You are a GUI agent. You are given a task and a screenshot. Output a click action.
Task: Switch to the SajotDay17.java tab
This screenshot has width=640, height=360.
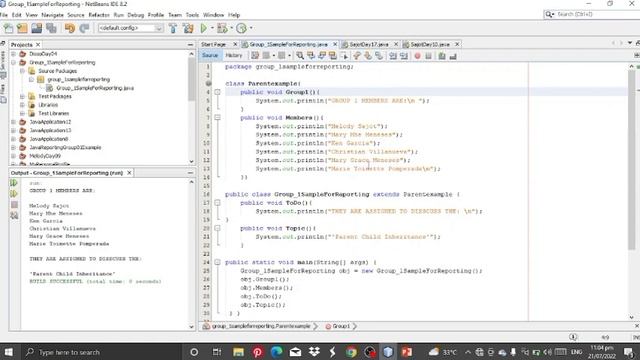coord(369,44)
